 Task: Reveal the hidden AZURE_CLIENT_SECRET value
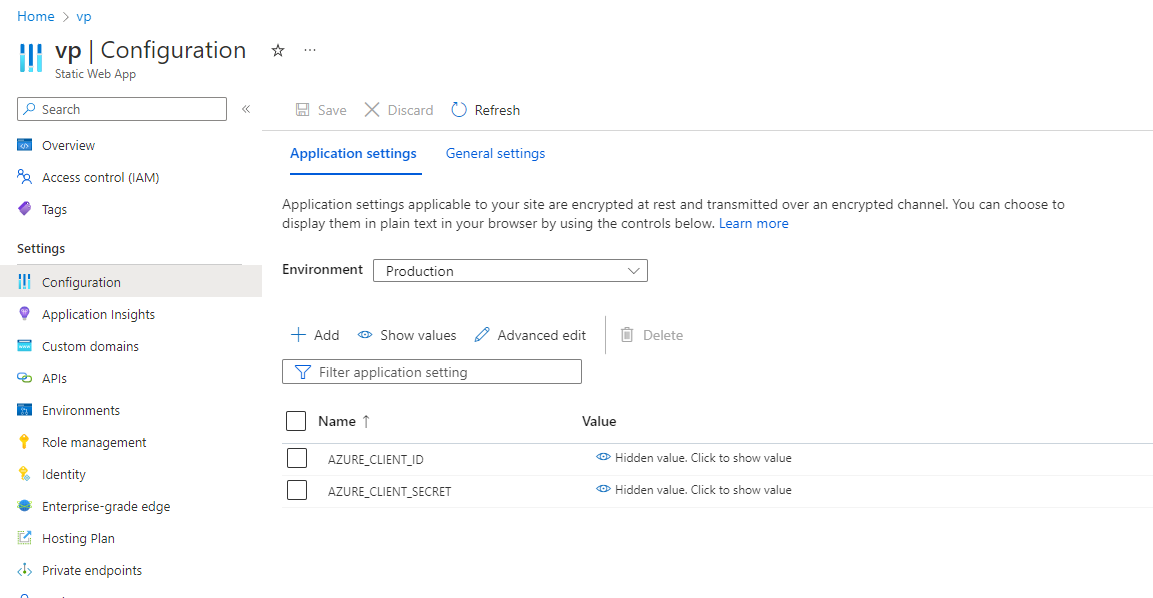tap(694, 490)
